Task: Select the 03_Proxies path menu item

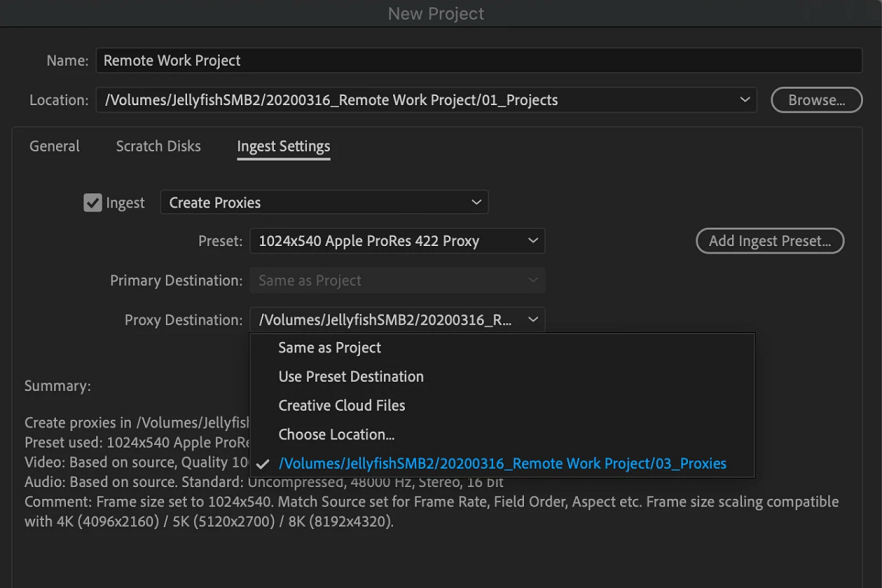Action: coord(502,464)
